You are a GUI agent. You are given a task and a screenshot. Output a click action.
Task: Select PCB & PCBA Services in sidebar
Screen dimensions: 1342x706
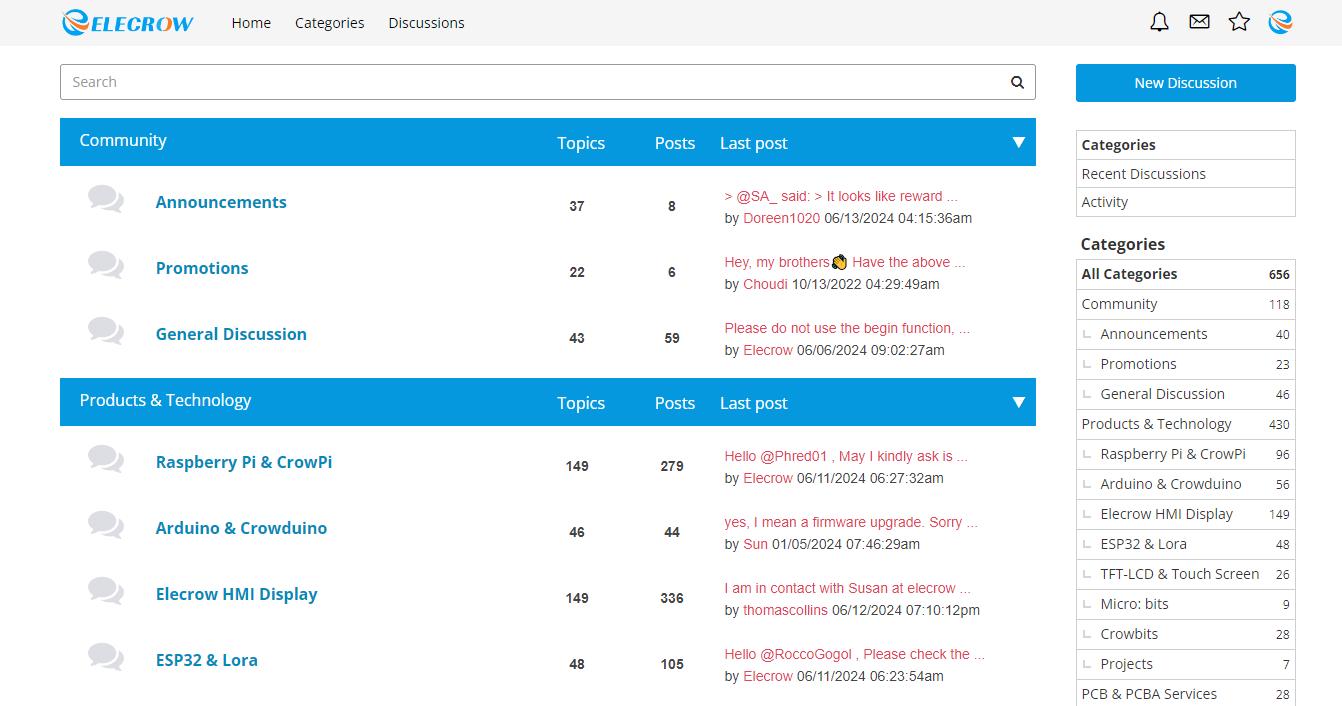[x=1186, y=693]
